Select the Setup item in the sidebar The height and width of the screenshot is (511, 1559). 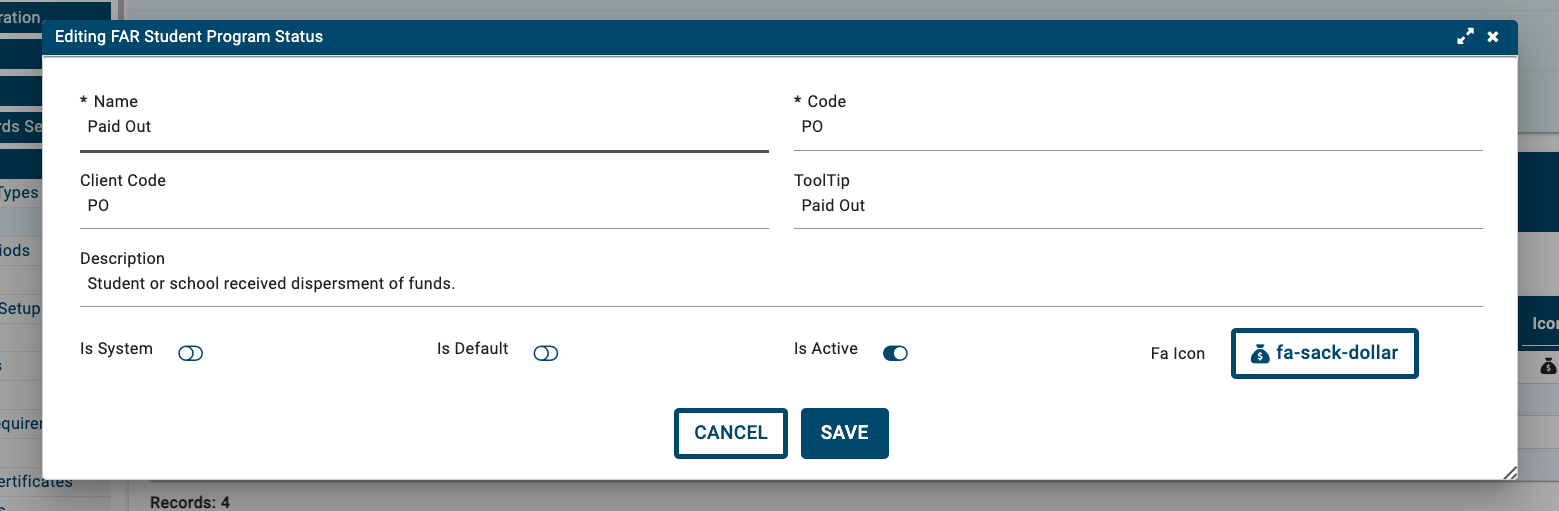(x=20, y=308)
